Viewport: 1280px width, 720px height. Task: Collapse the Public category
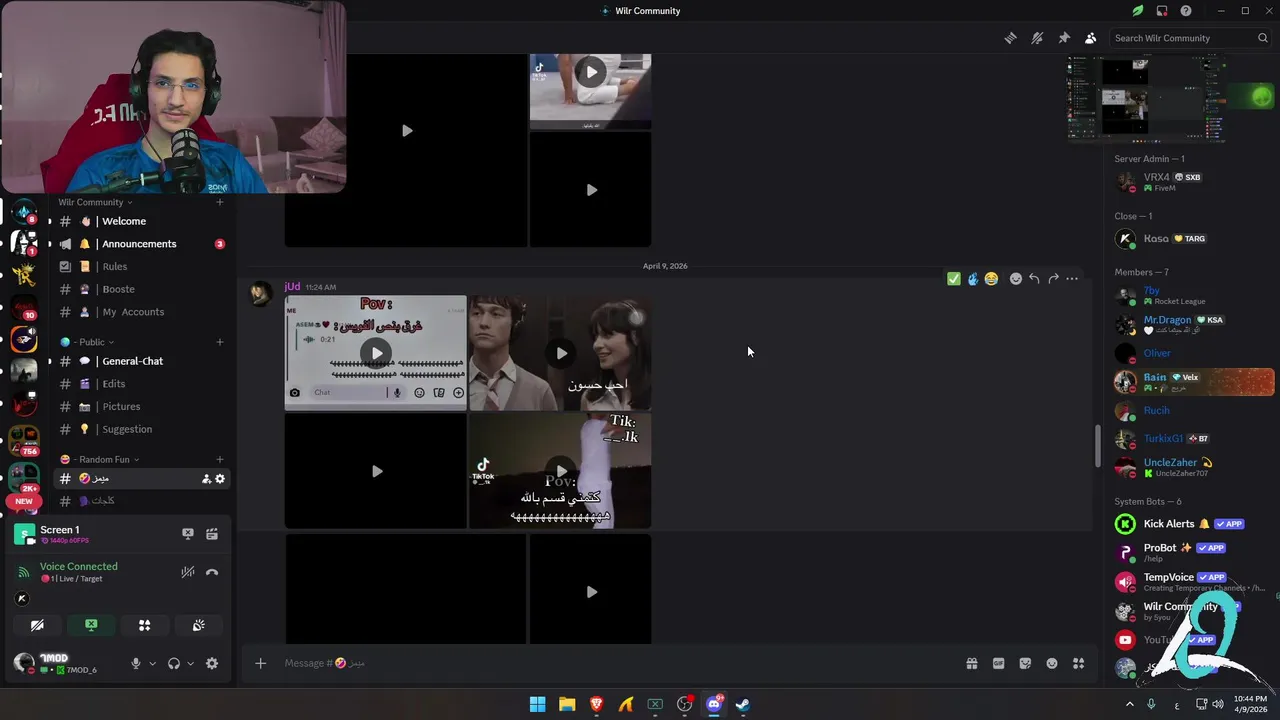pos(87,342)
